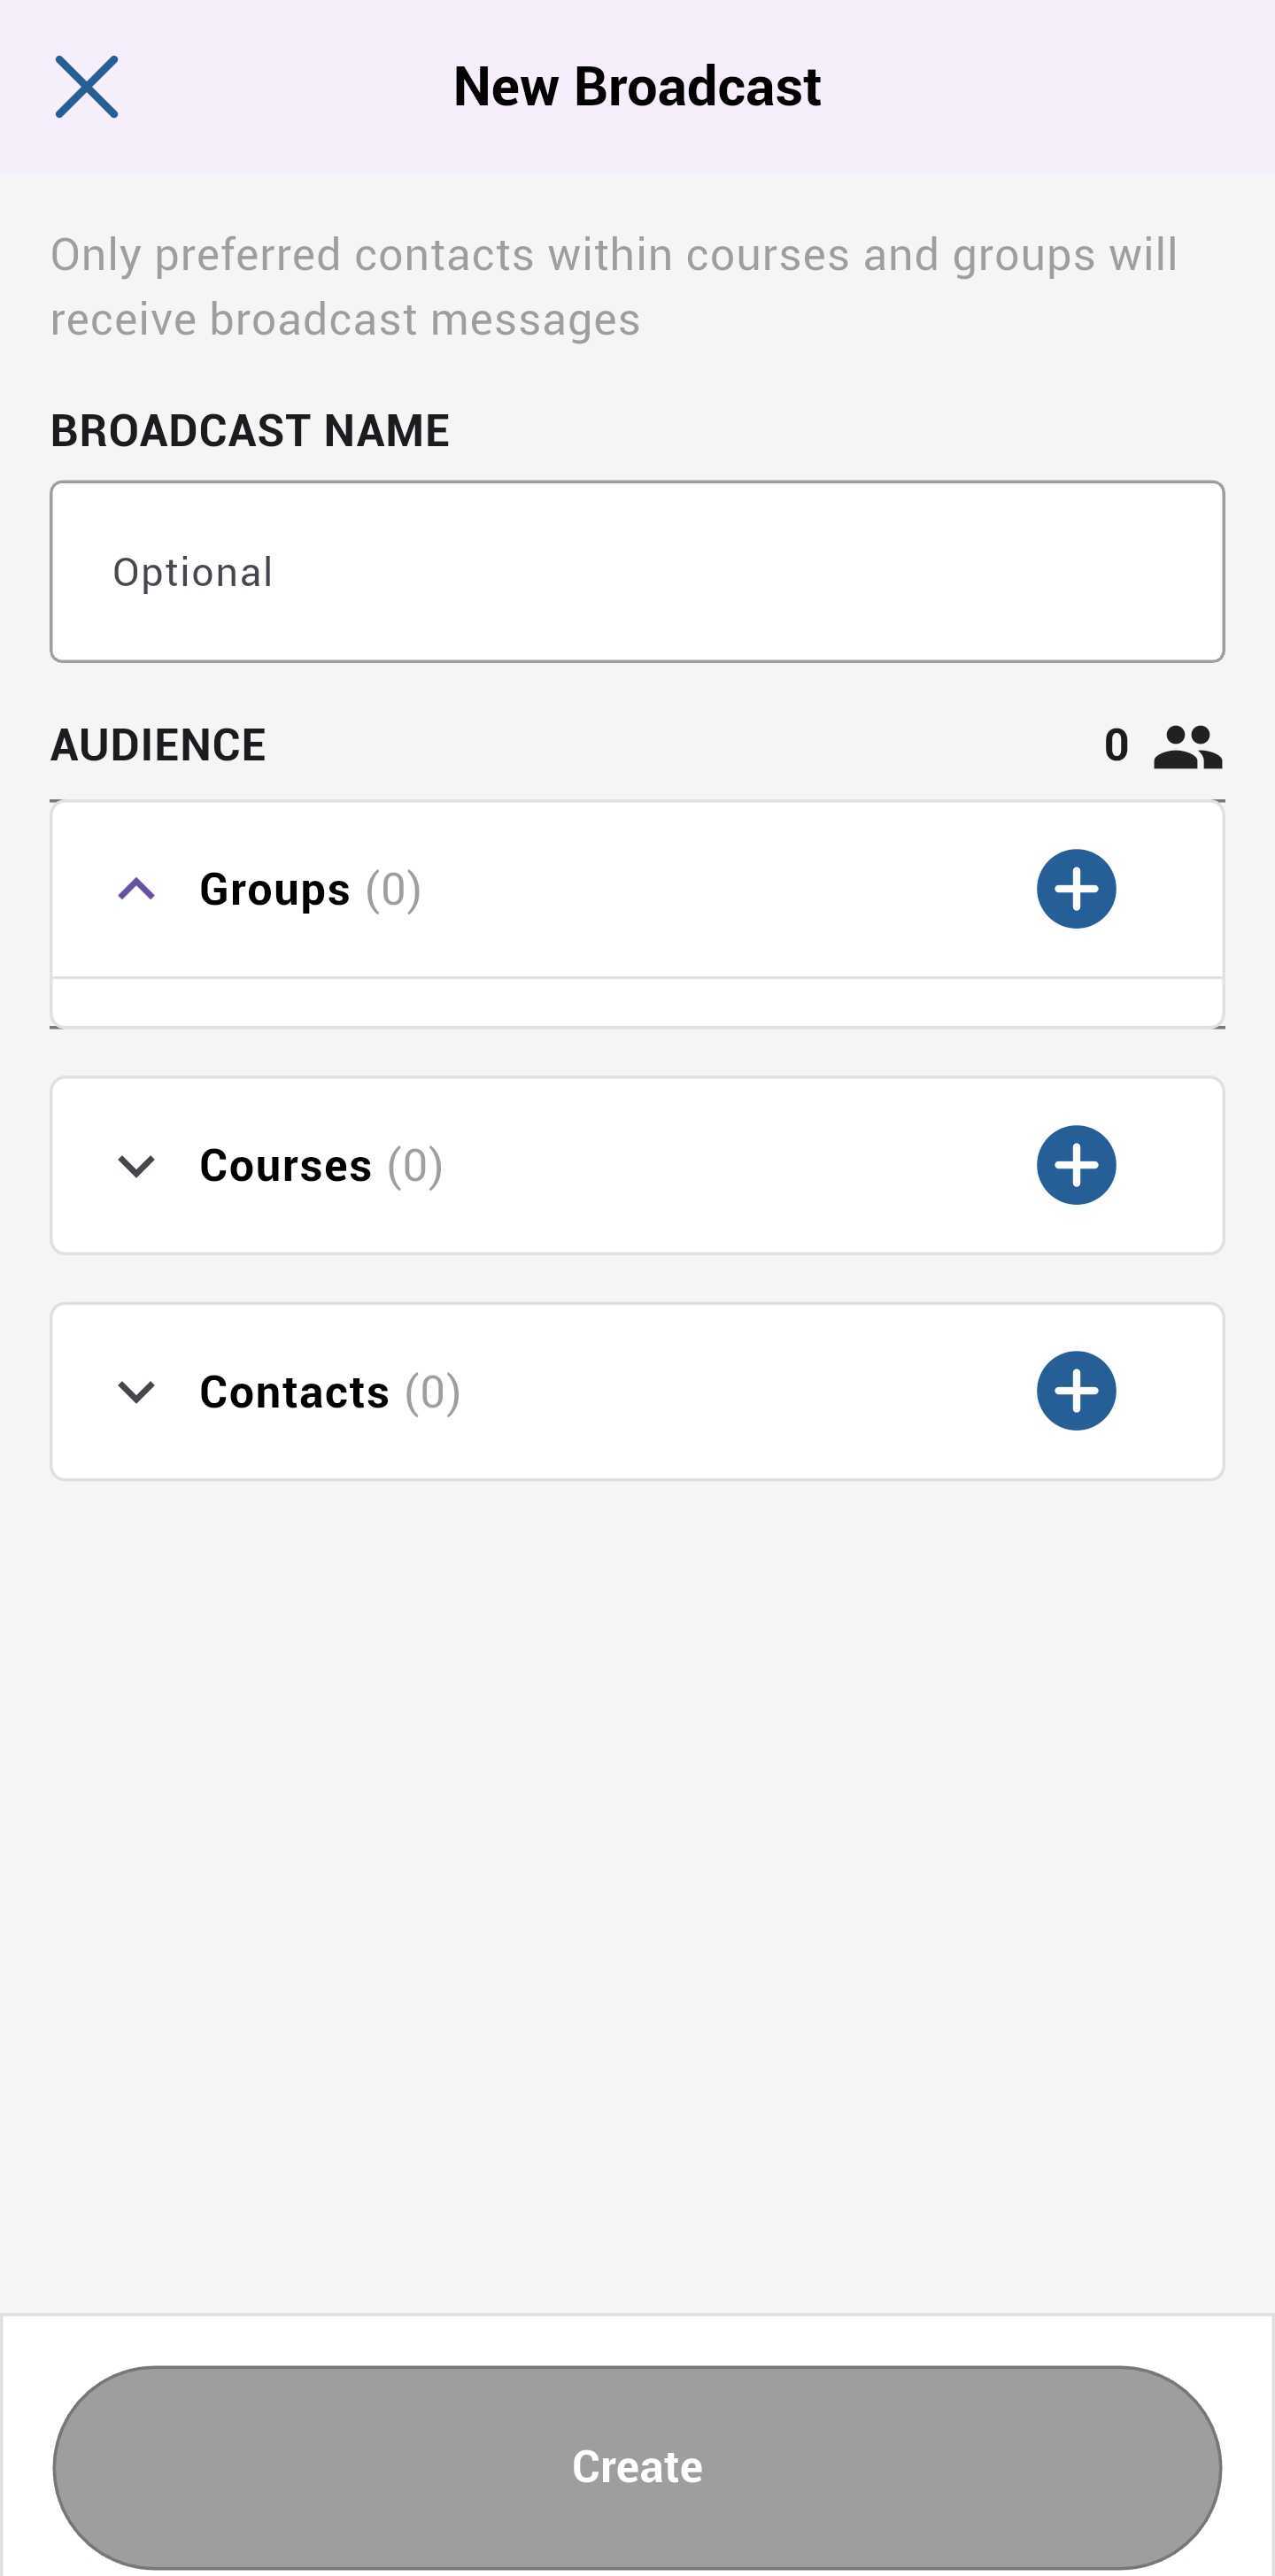The height and width of the screenshot is (2576, 1275).
Task: Add a group with plus icon
Action: pos(1076,889)
